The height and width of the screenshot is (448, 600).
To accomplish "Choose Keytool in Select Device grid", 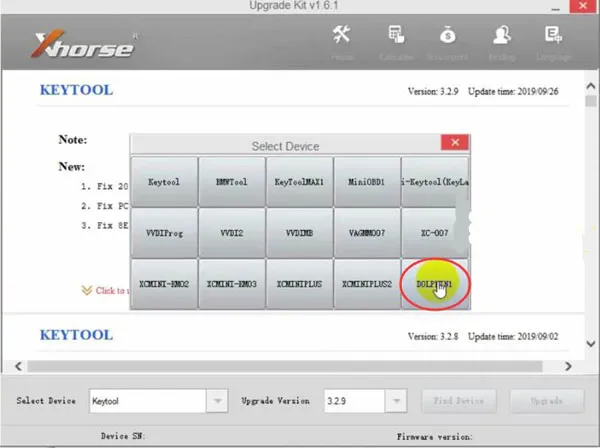I will [x=164, y=182].
